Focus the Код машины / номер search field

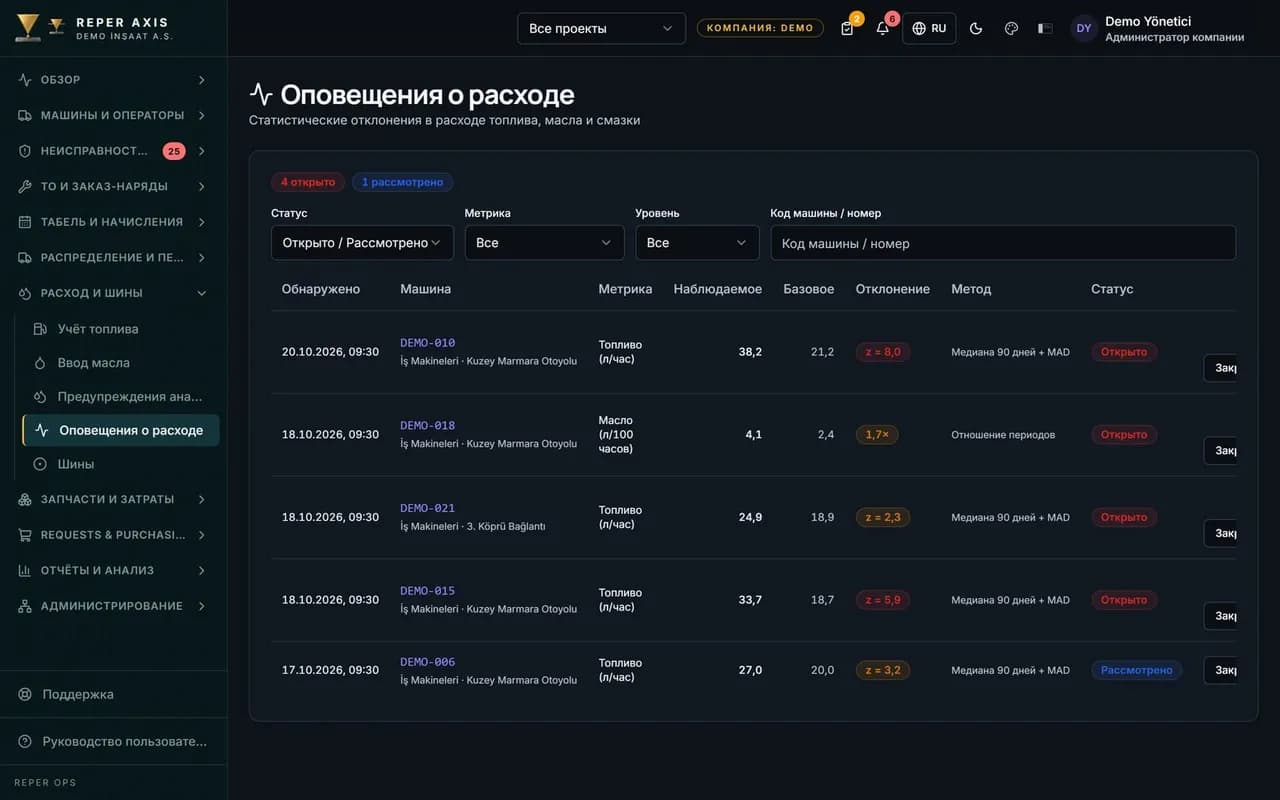1003,243
